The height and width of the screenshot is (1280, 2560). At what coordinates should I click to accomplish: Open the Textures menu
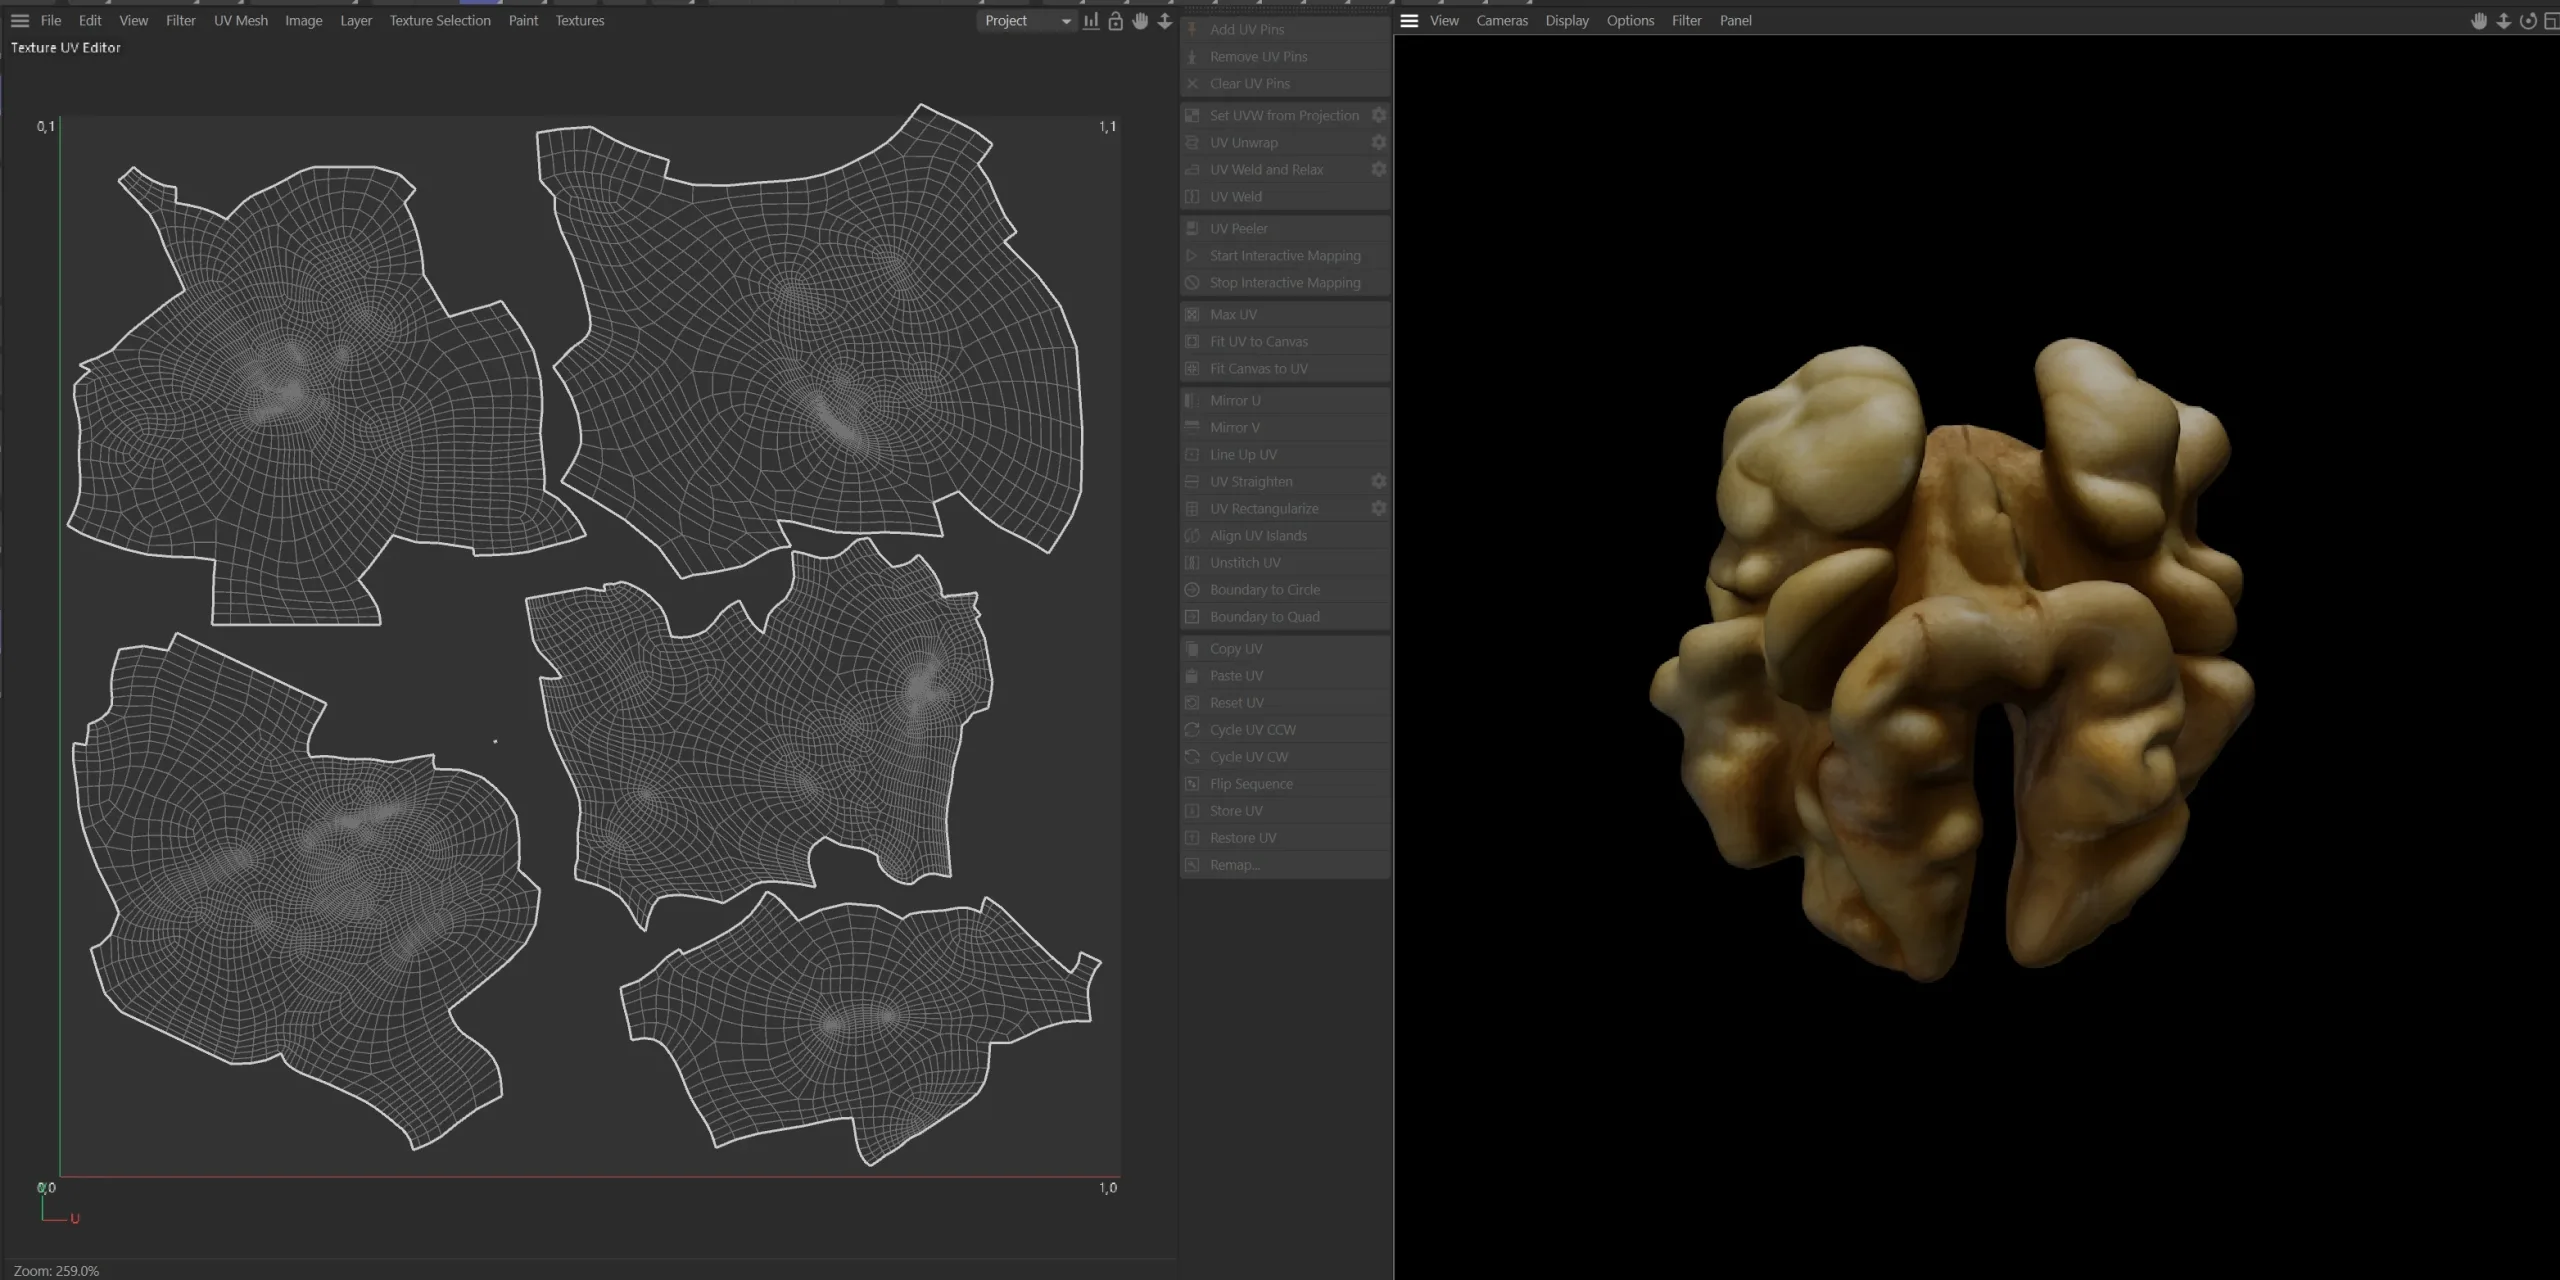[579, 20]
